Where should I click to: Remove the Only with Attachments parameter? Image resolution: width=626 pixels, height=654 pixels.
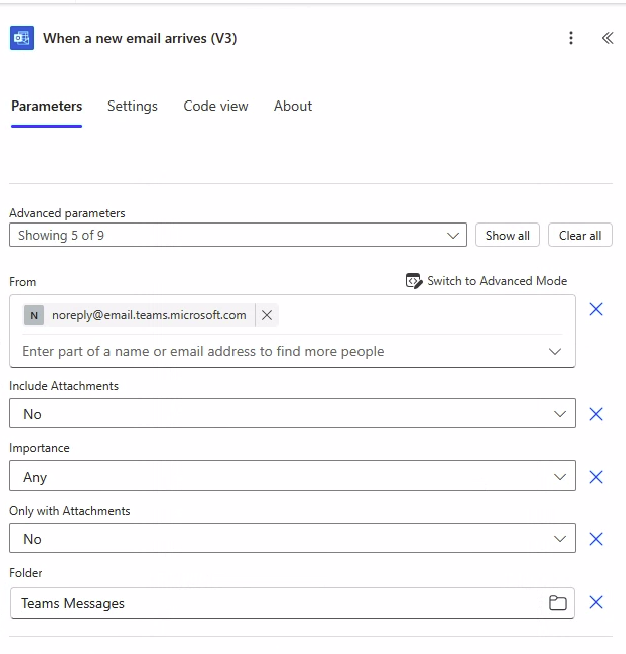596,539
